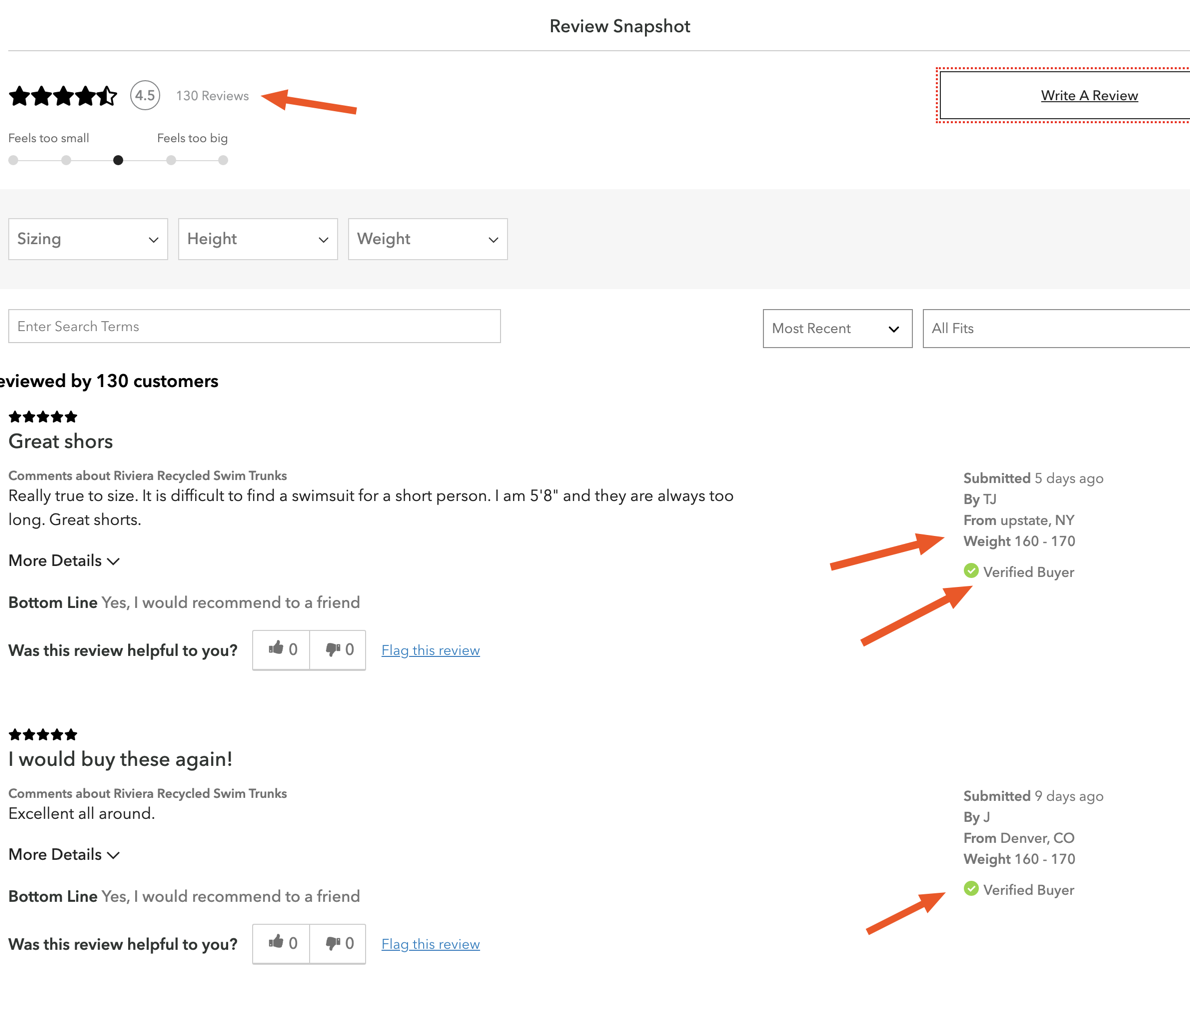Open the Most Recent sort dropdown
The width and height of the screenshot is (1190, 1017).
pyautogui.click(x=837, y=329)
